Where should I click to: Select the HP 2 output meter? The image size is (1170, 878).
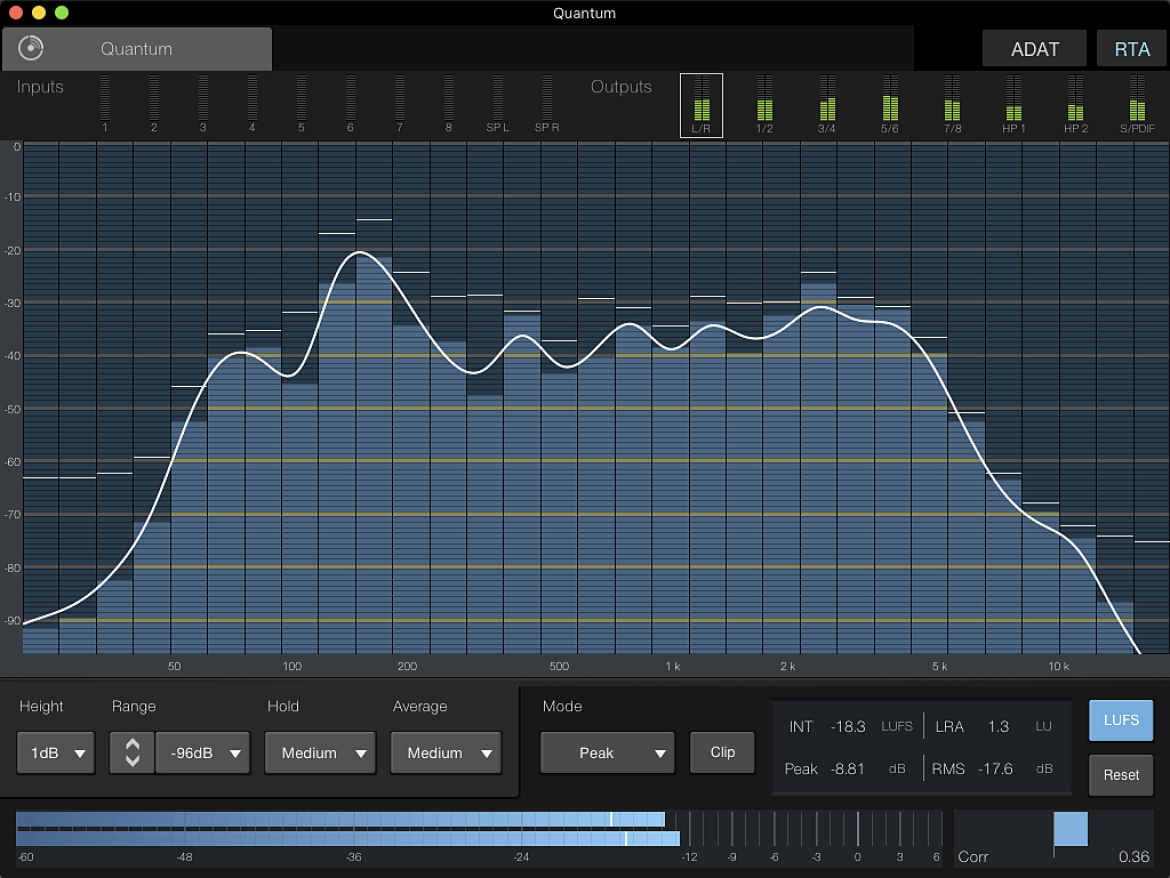tap(1075, 104)
